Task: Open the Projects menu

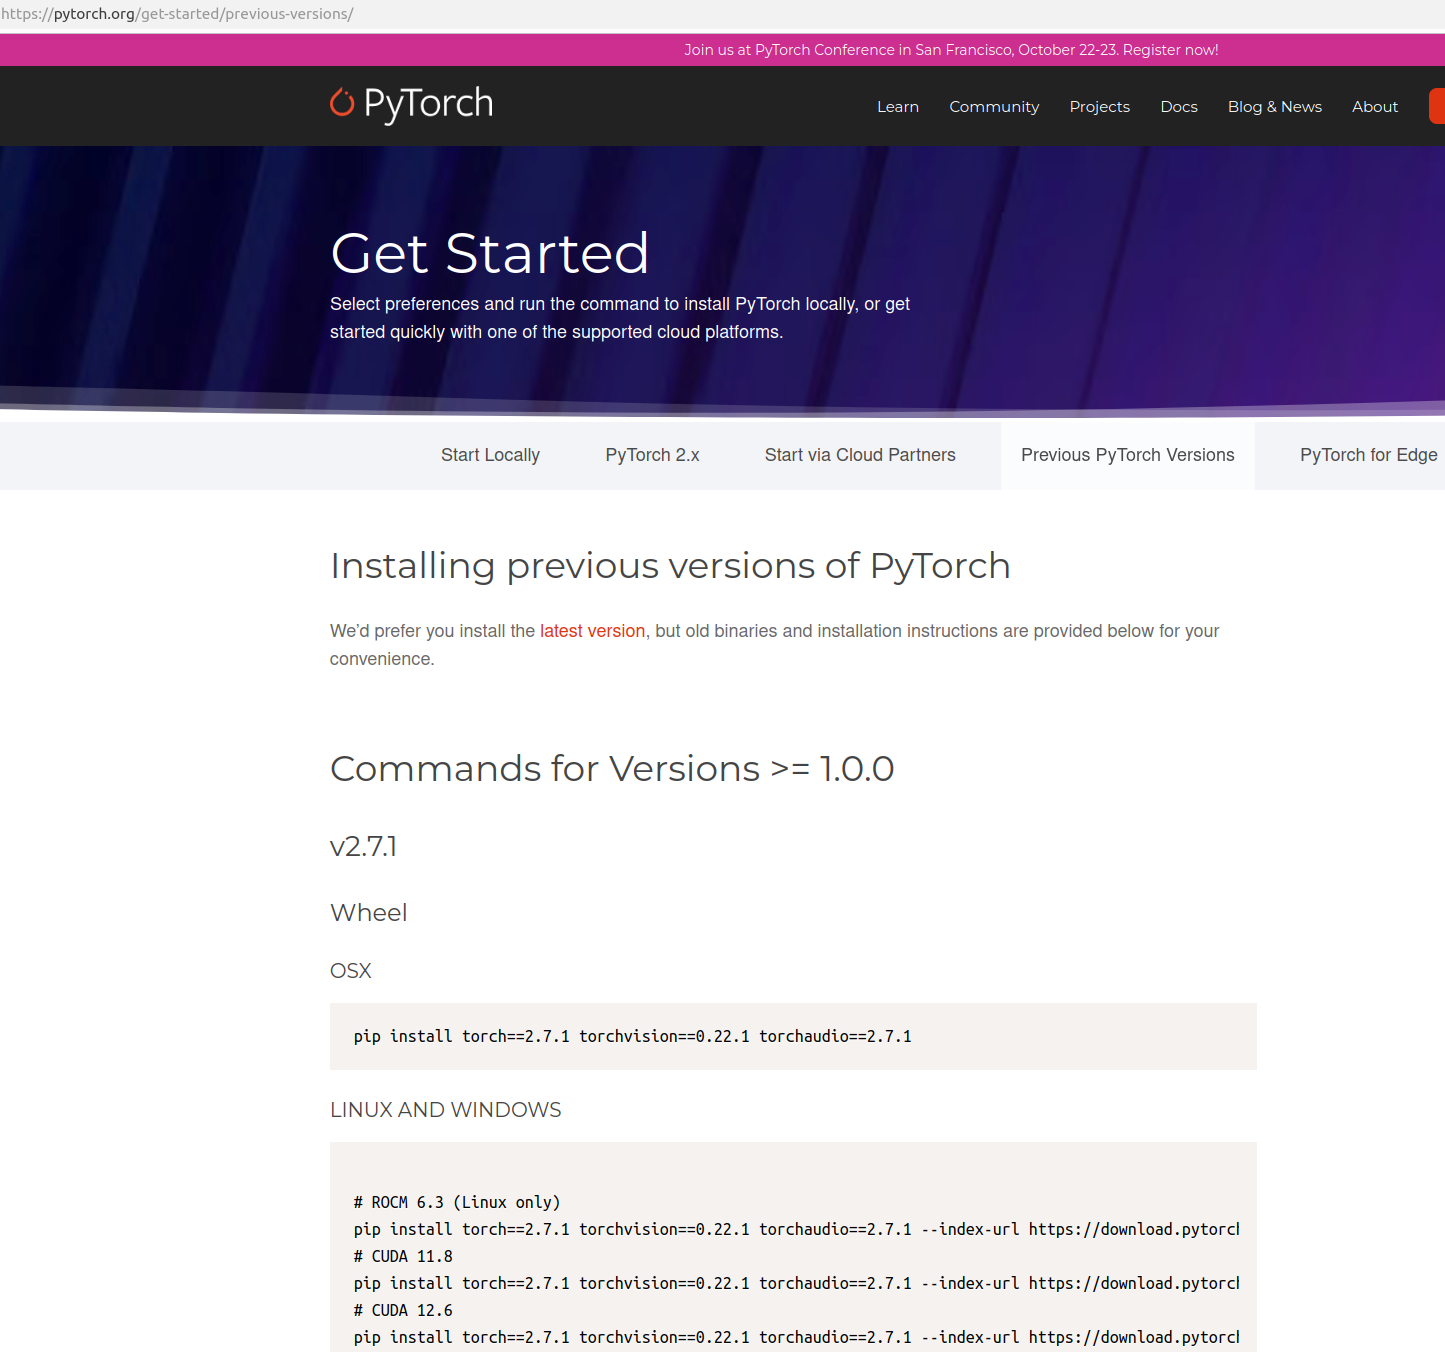Action: coord(1099,107)
